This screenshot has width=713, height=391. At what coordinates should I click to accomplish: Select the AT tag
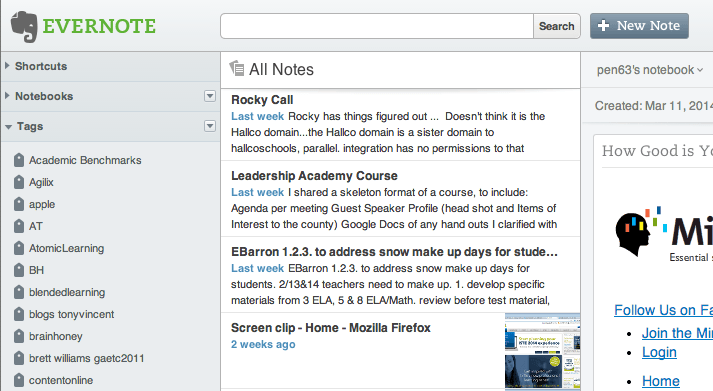(x=35, y=226)
